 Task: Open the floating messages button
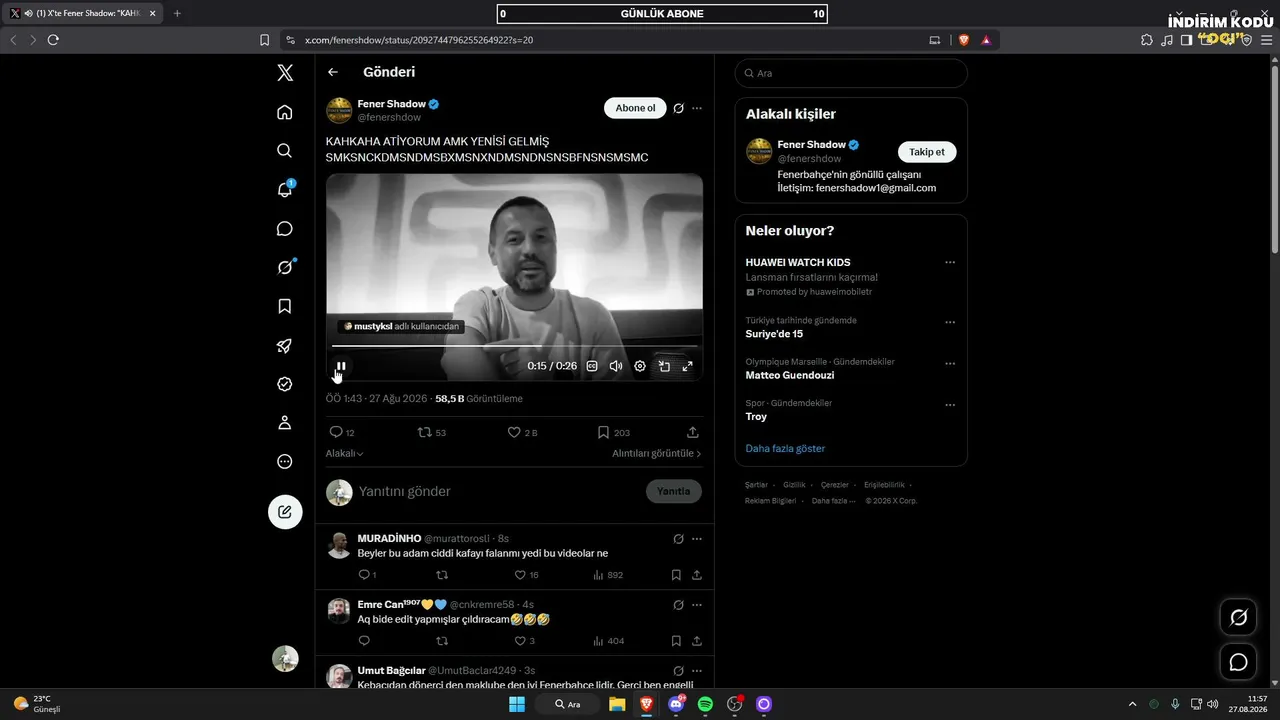coord(1238,662)
